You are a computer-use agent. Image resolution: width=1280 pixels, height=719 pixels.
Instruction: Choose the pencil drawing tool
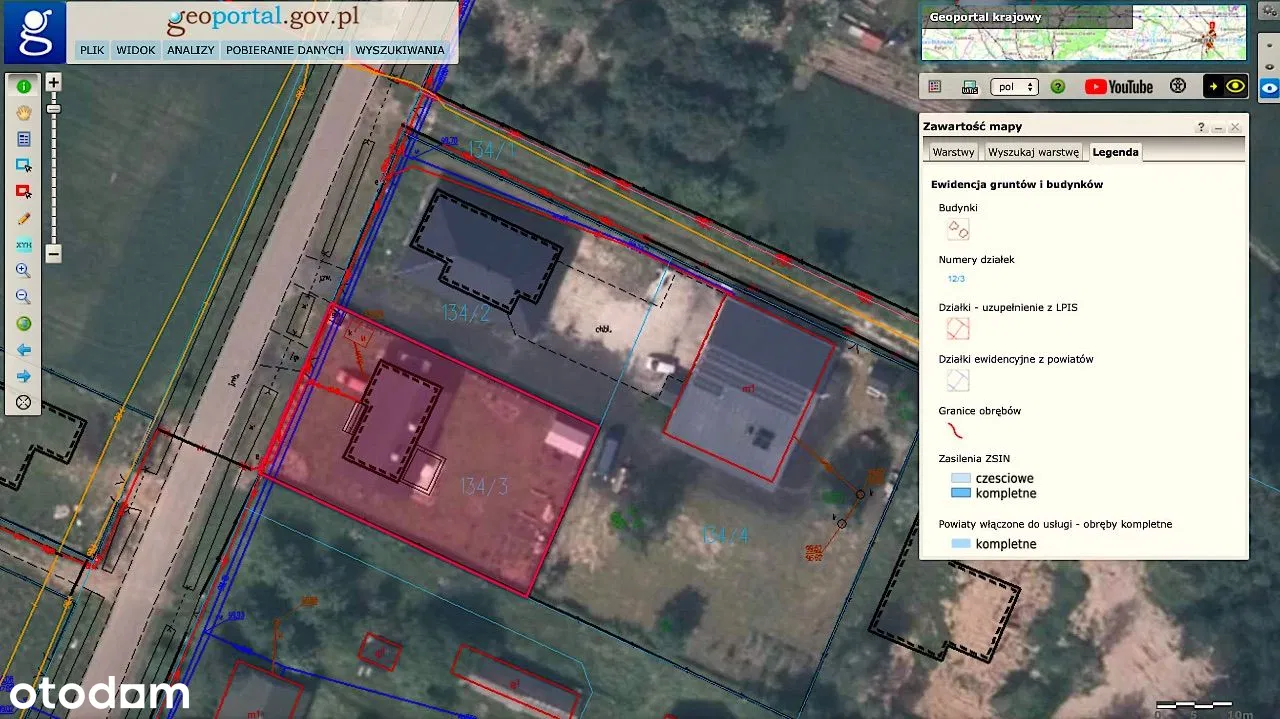click(24, 218)
